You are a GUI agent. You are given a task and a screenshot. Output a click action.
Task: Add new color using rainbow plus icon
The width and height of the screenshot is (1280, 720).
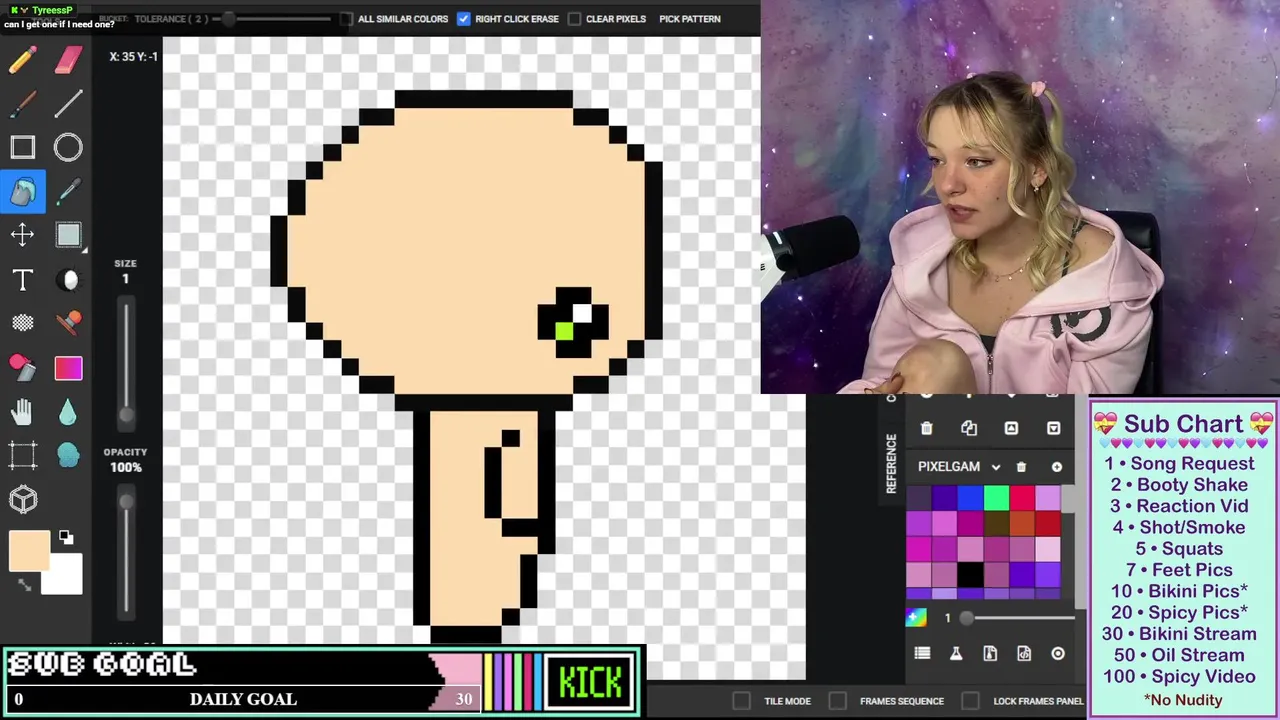click(x=916, y=617)
